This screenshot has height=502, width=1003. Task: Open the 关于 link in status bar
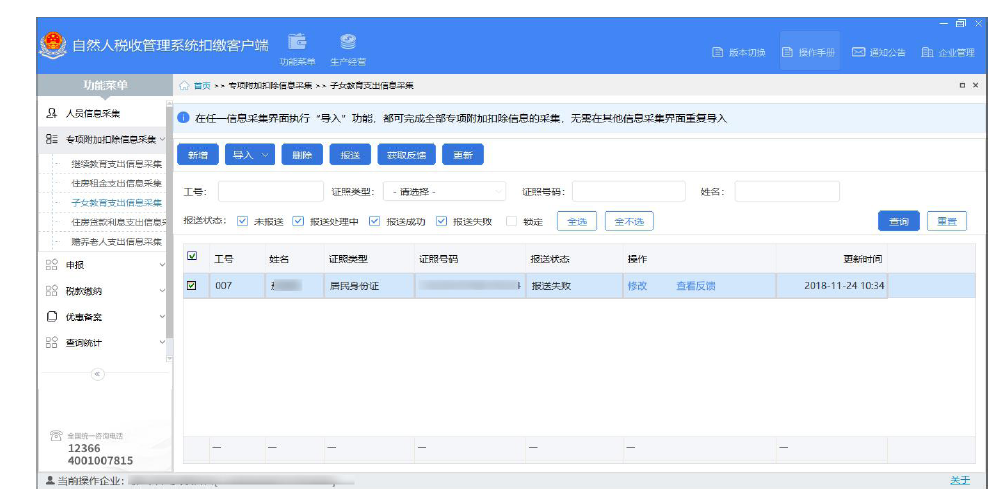[960, 480]
